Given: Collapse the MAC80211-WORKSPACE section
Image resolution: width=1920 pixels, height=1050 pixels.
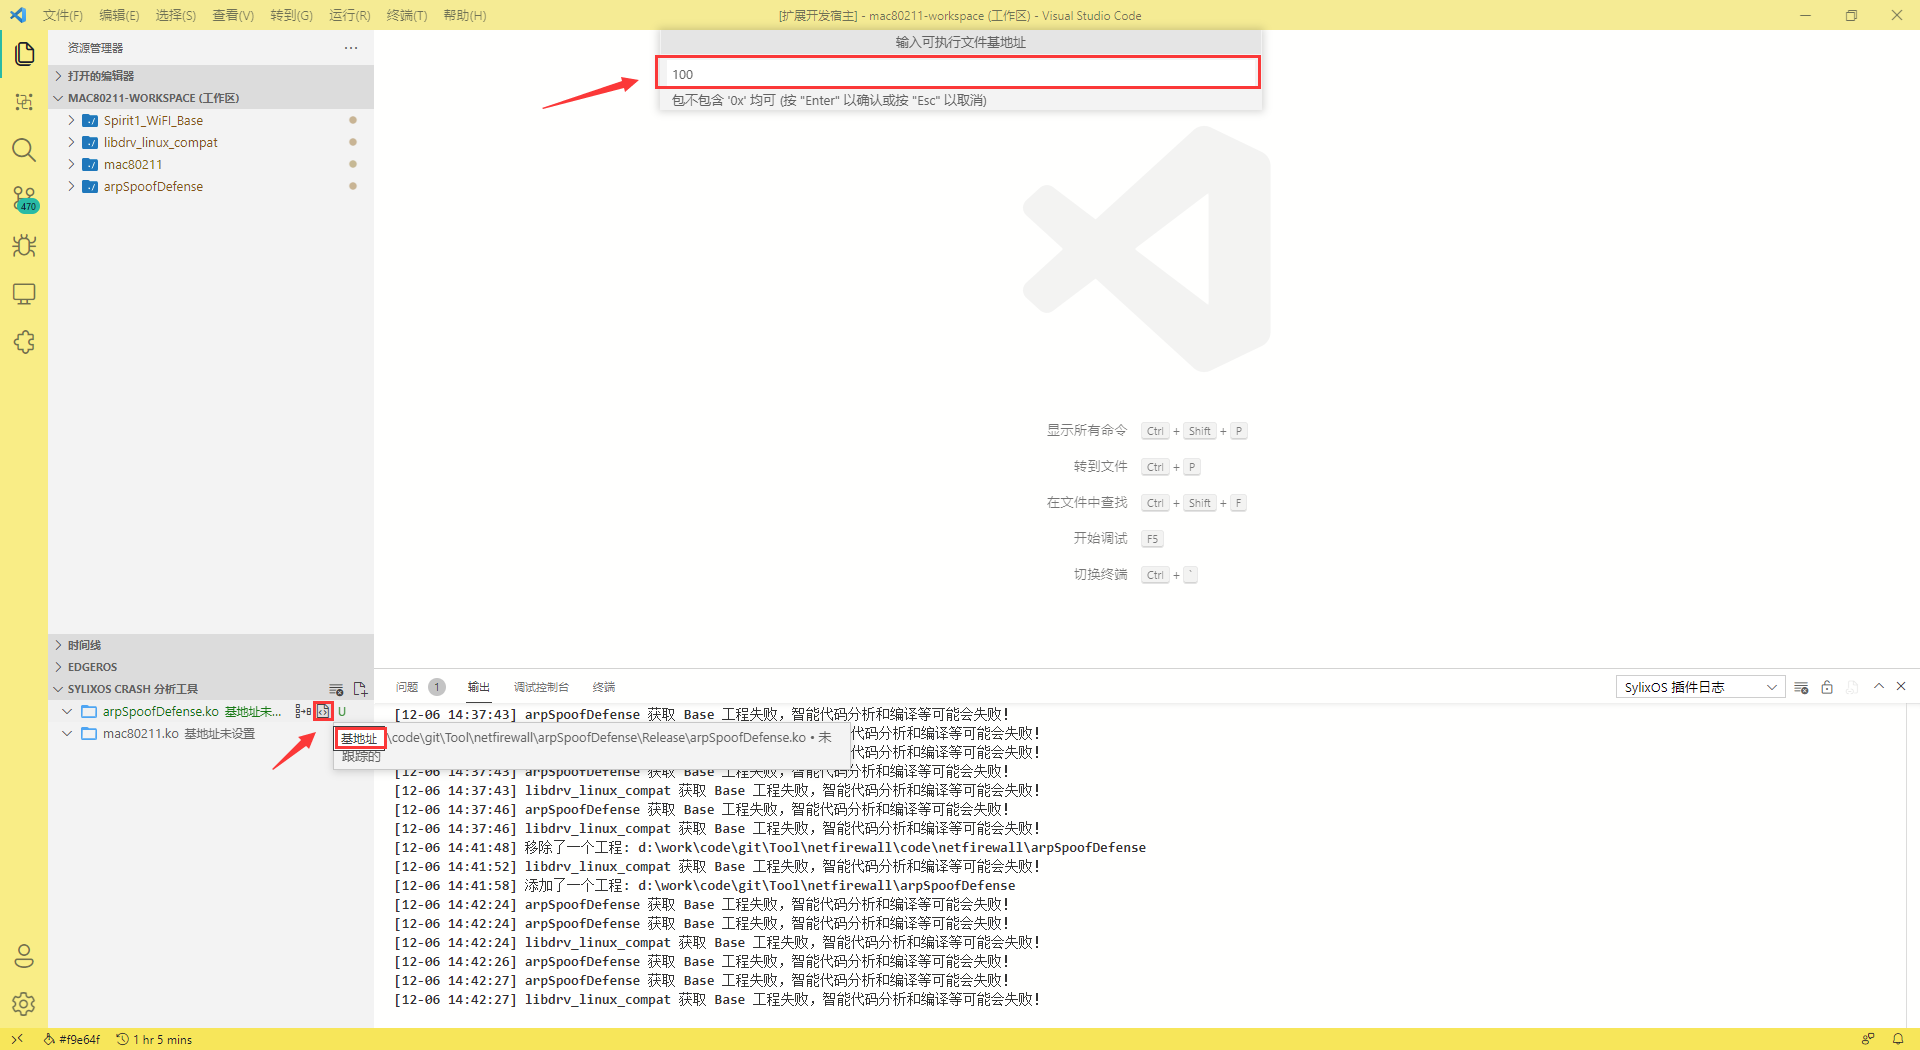Looking at the screenshot, I should 211,98.
